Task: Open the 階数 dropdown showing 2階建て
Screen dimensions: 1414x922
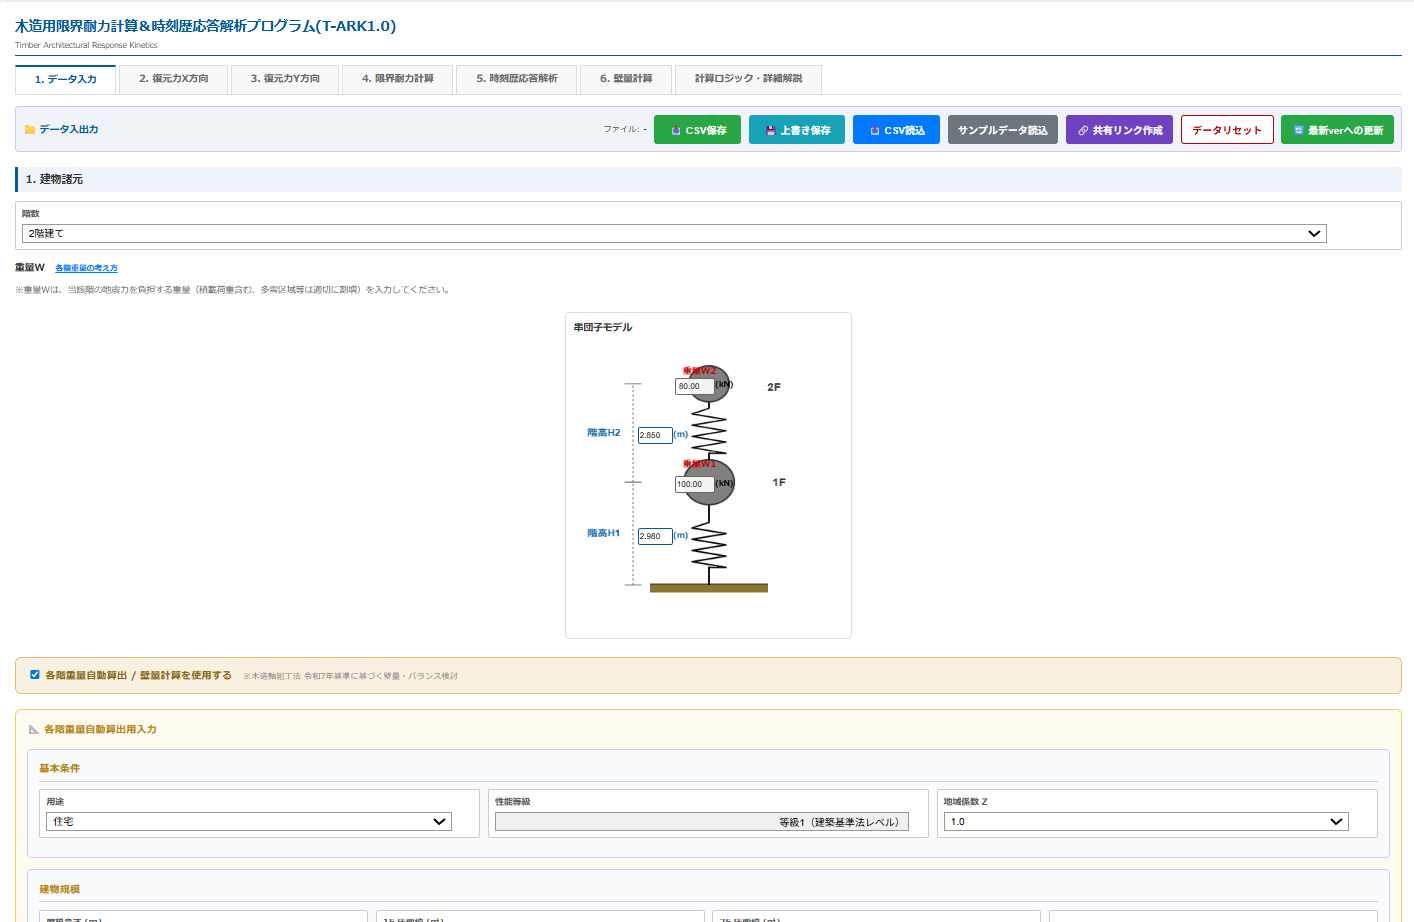Action: (x=673, y=233)
